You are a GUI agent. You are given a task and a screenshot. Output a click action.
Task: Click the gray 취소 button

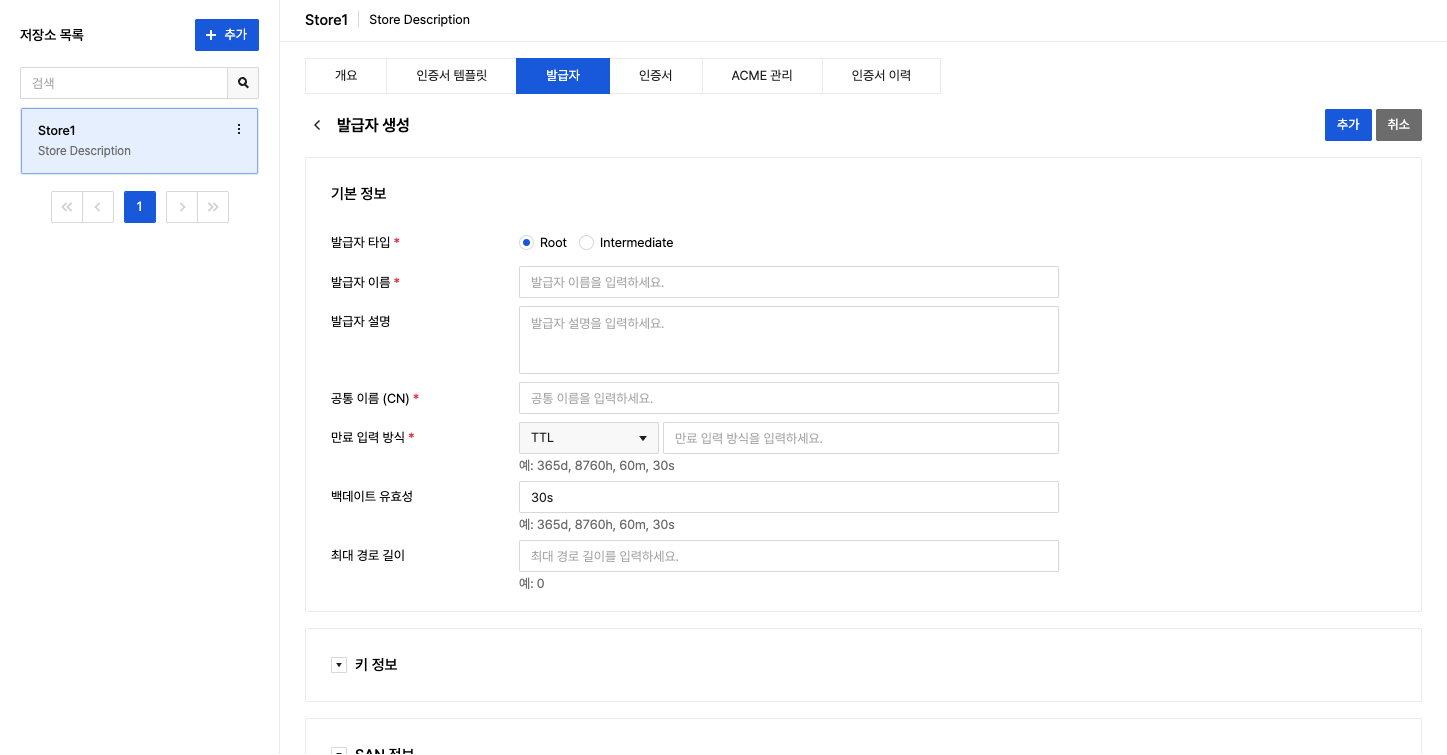1398,125
